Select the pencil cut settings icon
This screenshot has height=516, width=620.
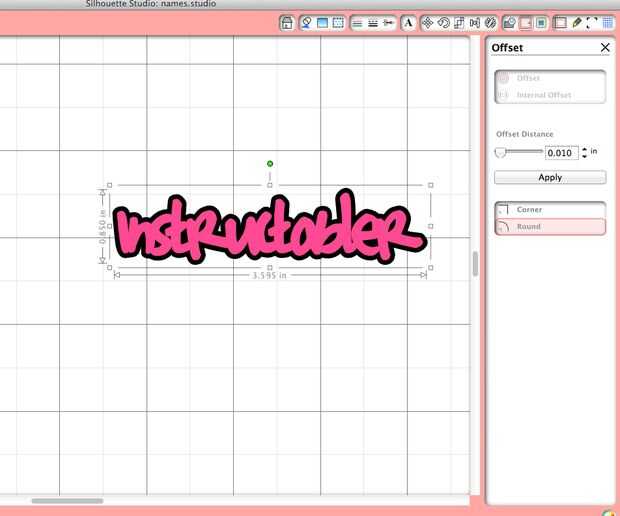[x=577, y=23]
